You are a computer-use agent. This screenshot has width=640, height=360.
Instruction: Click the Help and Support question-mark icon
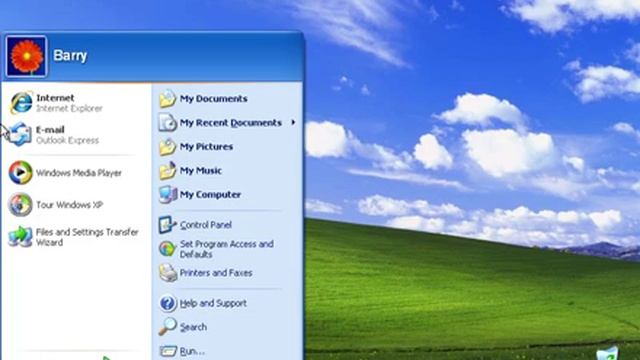point(167,303)
